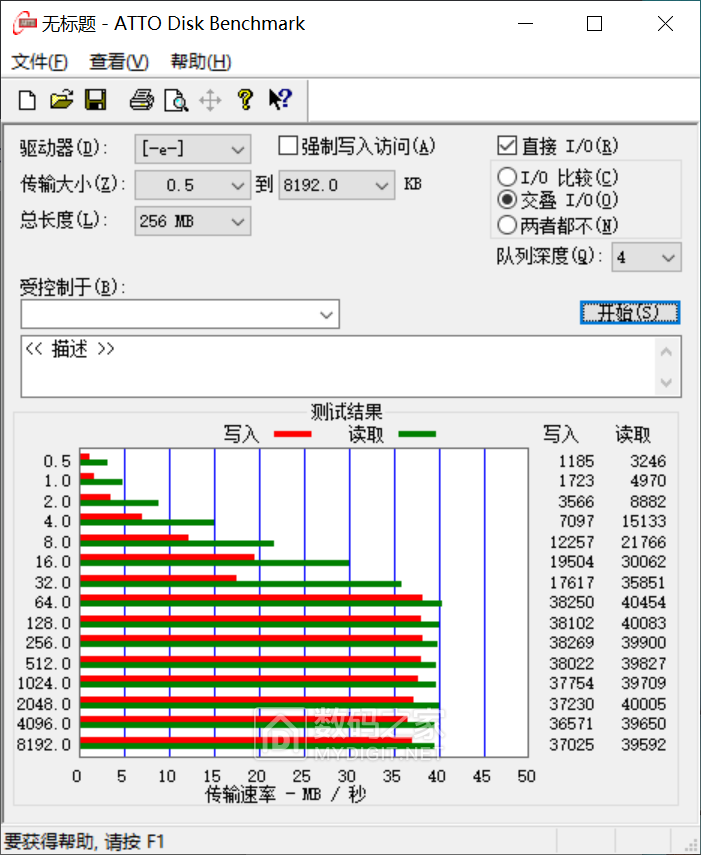Viewport: 701px width, 855px height.
Task: Open a benchmark file via folder icon
Action: [62, 100]
